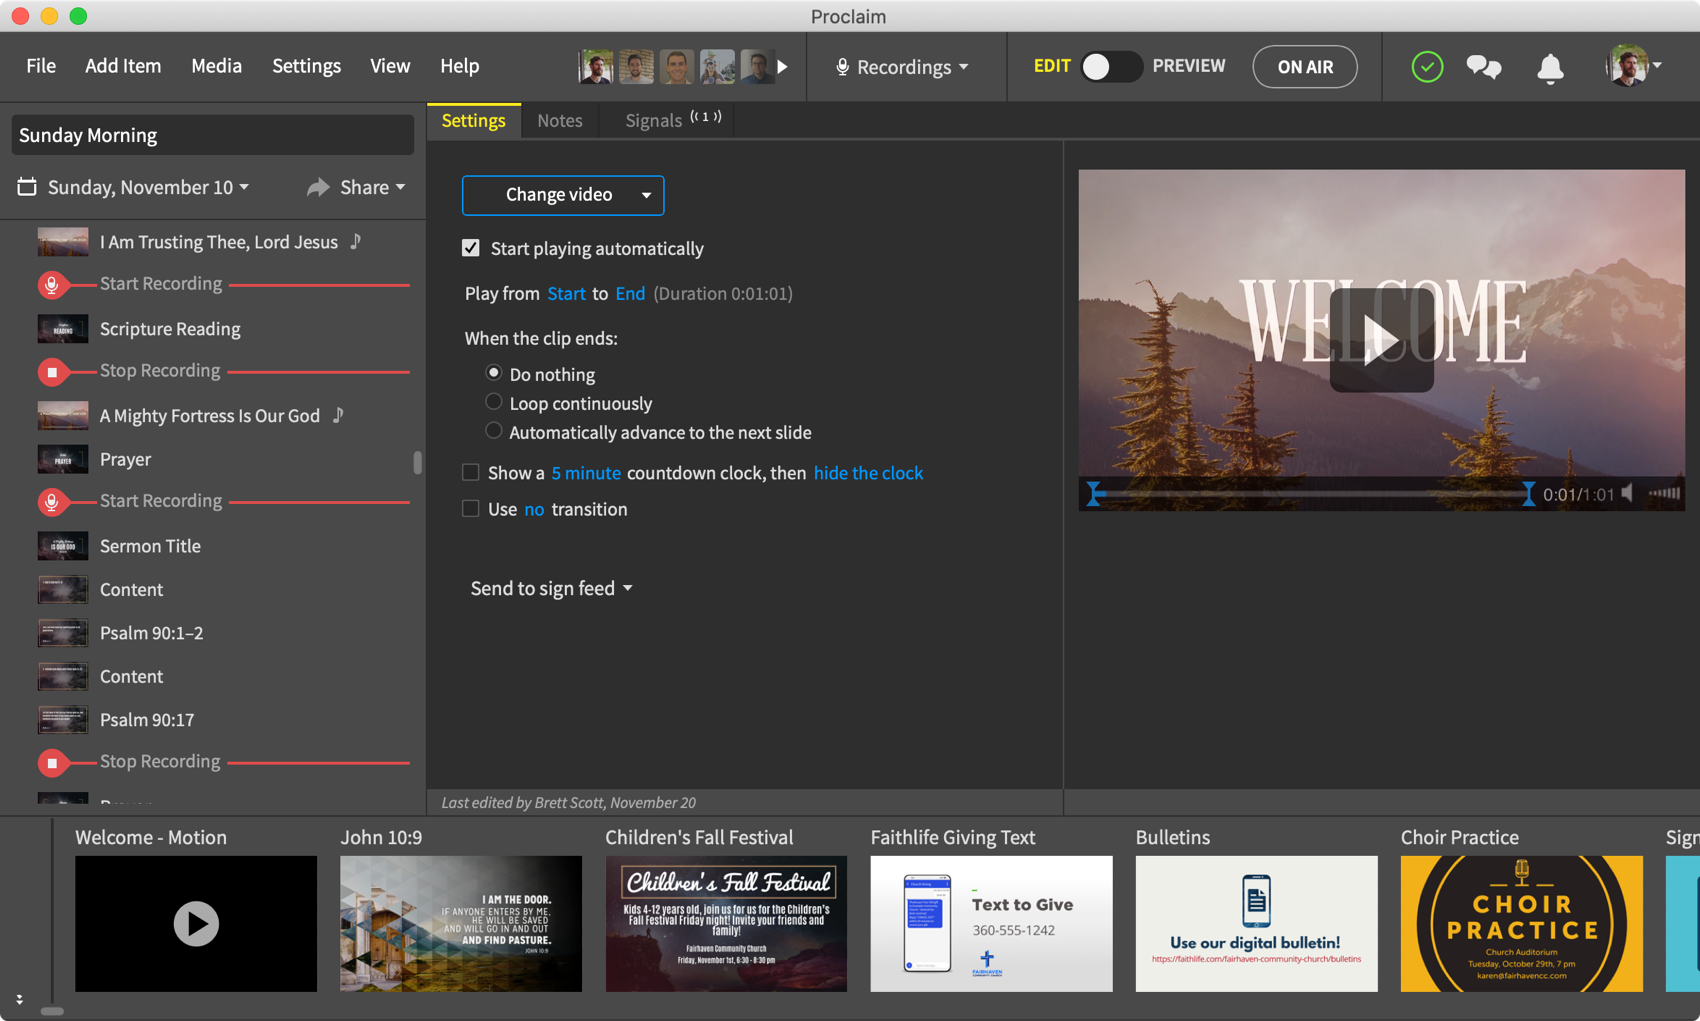This screenshot has height=1021, width=1700.
Task: Expand the Recordings dropdown menu
Action: (902, 67)
